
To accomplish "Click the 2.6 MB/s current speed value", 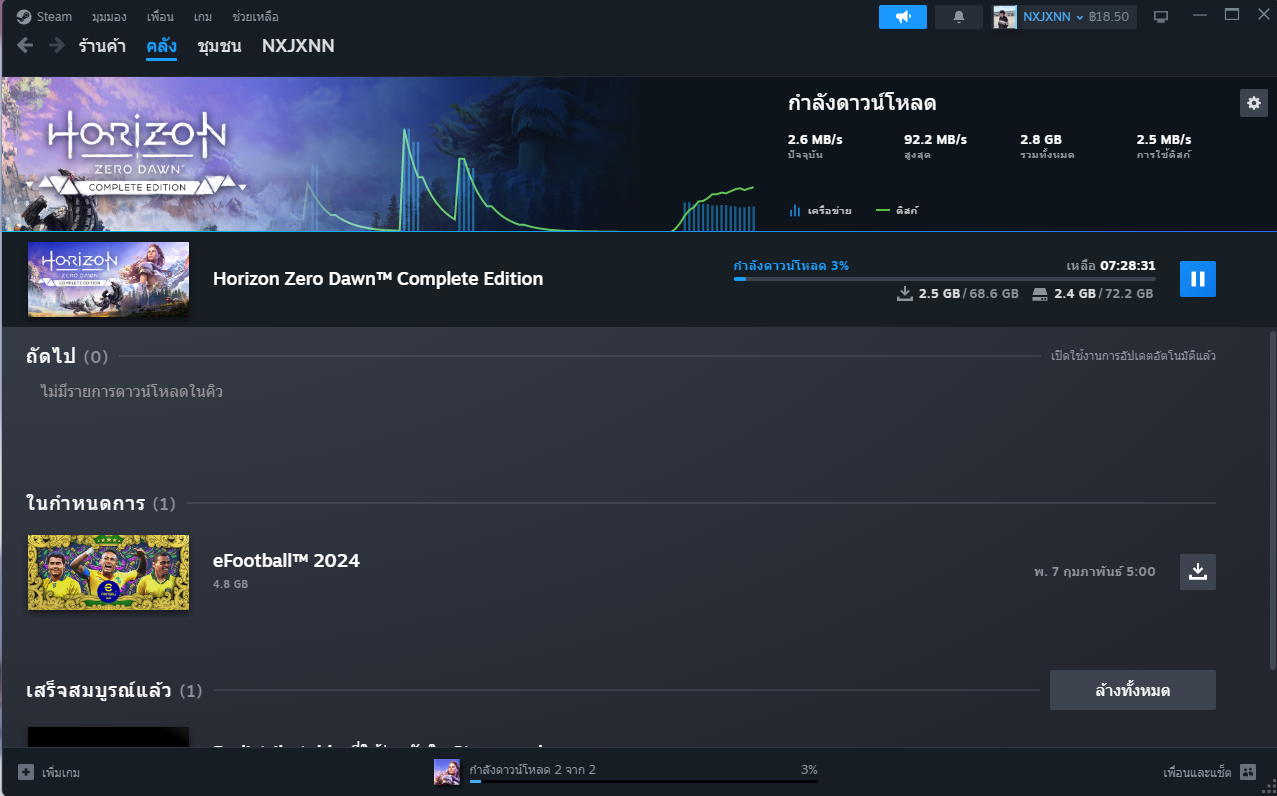I will [x=813, y=139].
